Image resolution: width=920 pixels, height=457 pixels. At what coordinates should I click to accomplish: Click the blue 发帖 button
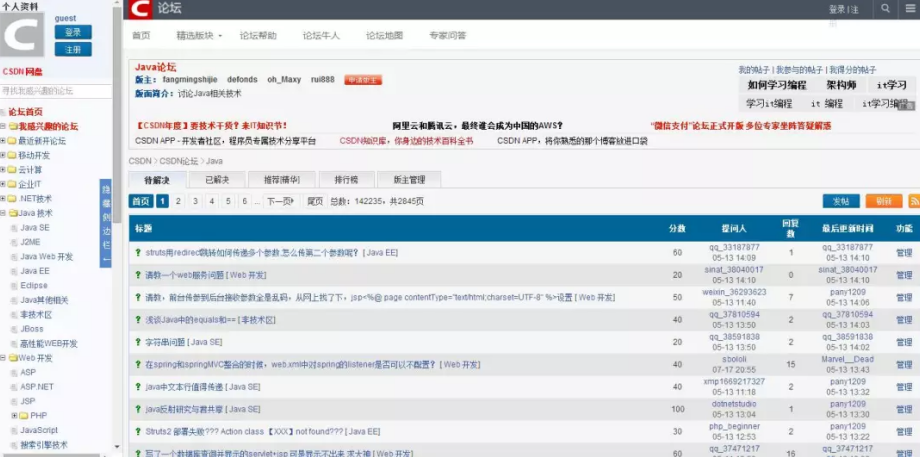(841, 201)
